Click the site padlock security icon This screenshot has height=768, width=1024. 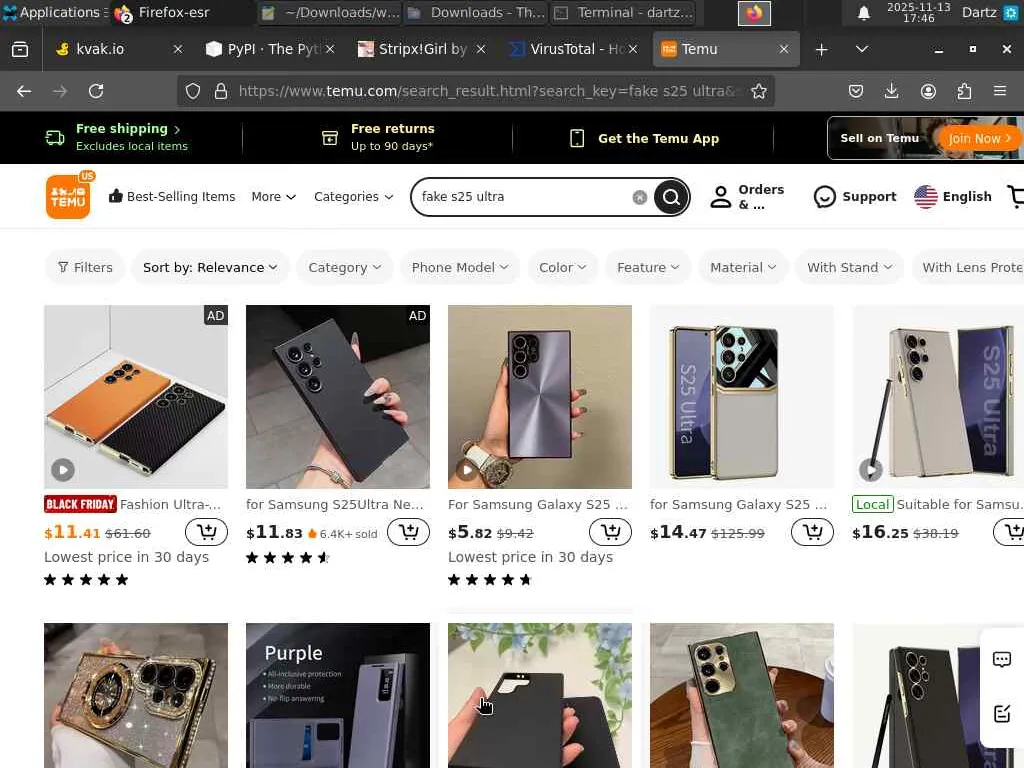221,91
